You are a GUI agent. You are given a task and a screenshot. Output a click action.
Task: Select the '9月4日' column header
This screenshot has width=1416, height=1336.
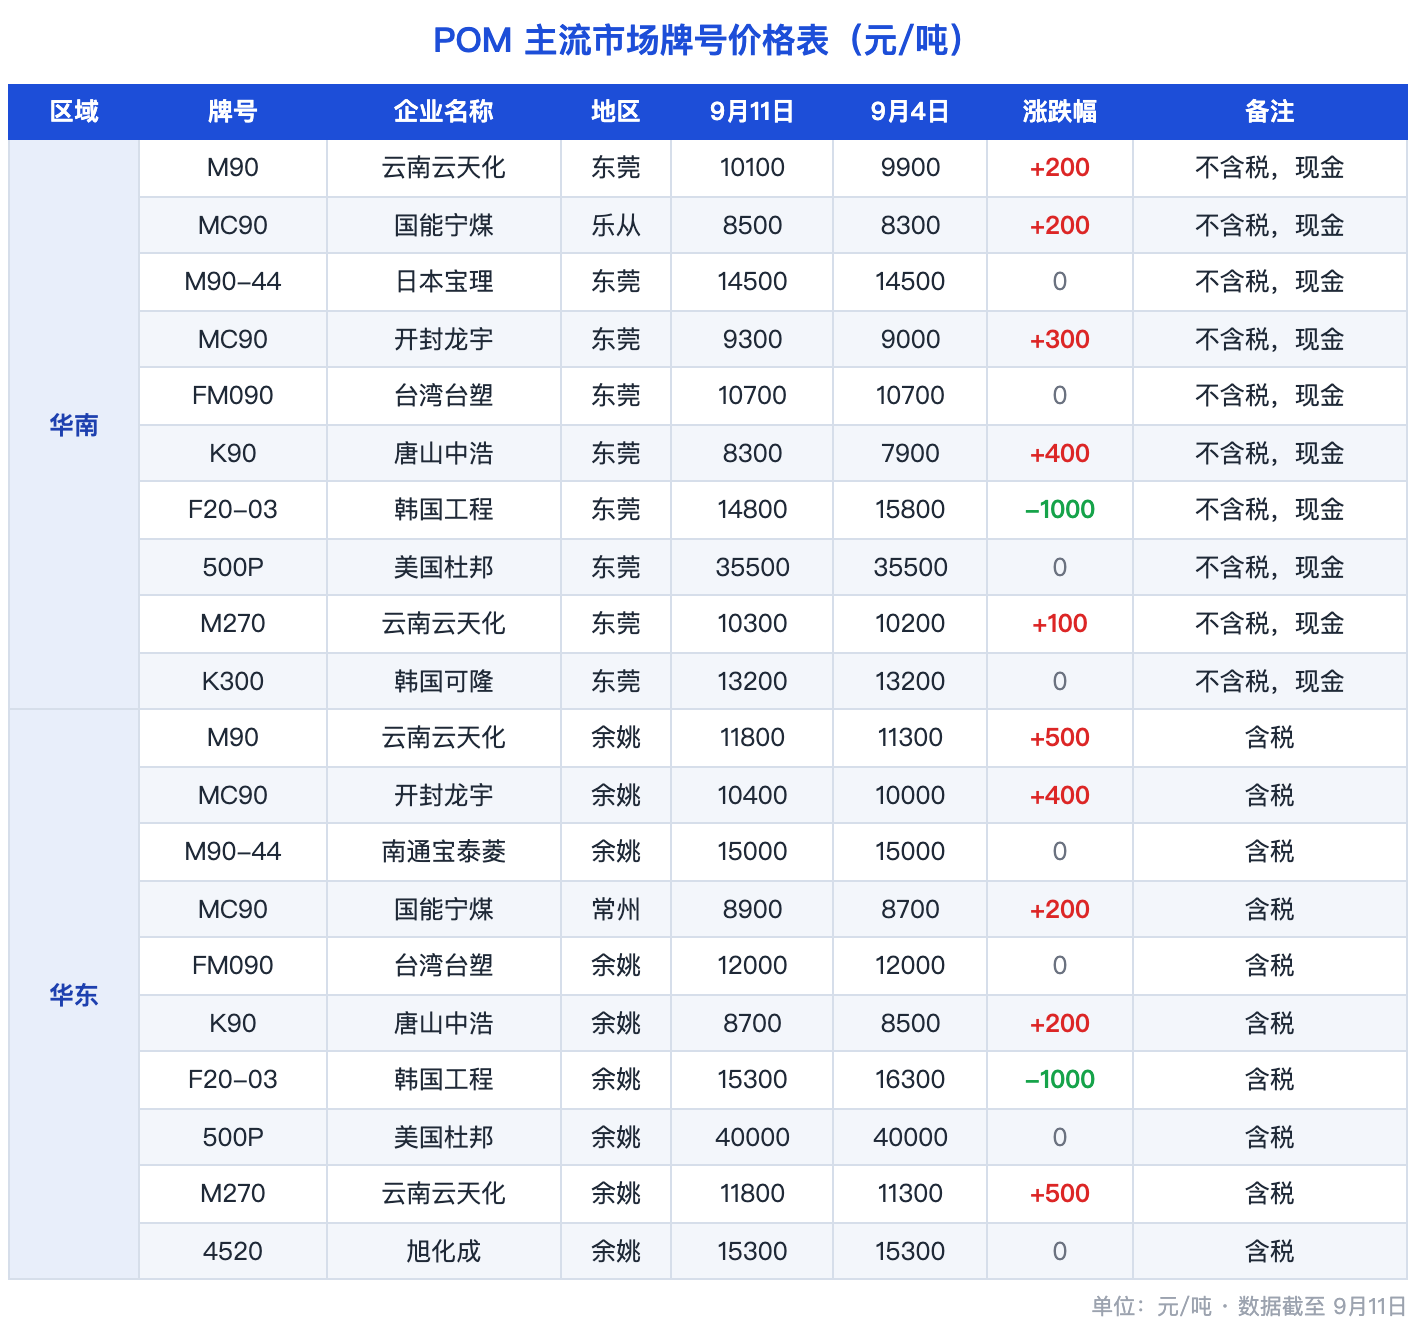point(910,111)
